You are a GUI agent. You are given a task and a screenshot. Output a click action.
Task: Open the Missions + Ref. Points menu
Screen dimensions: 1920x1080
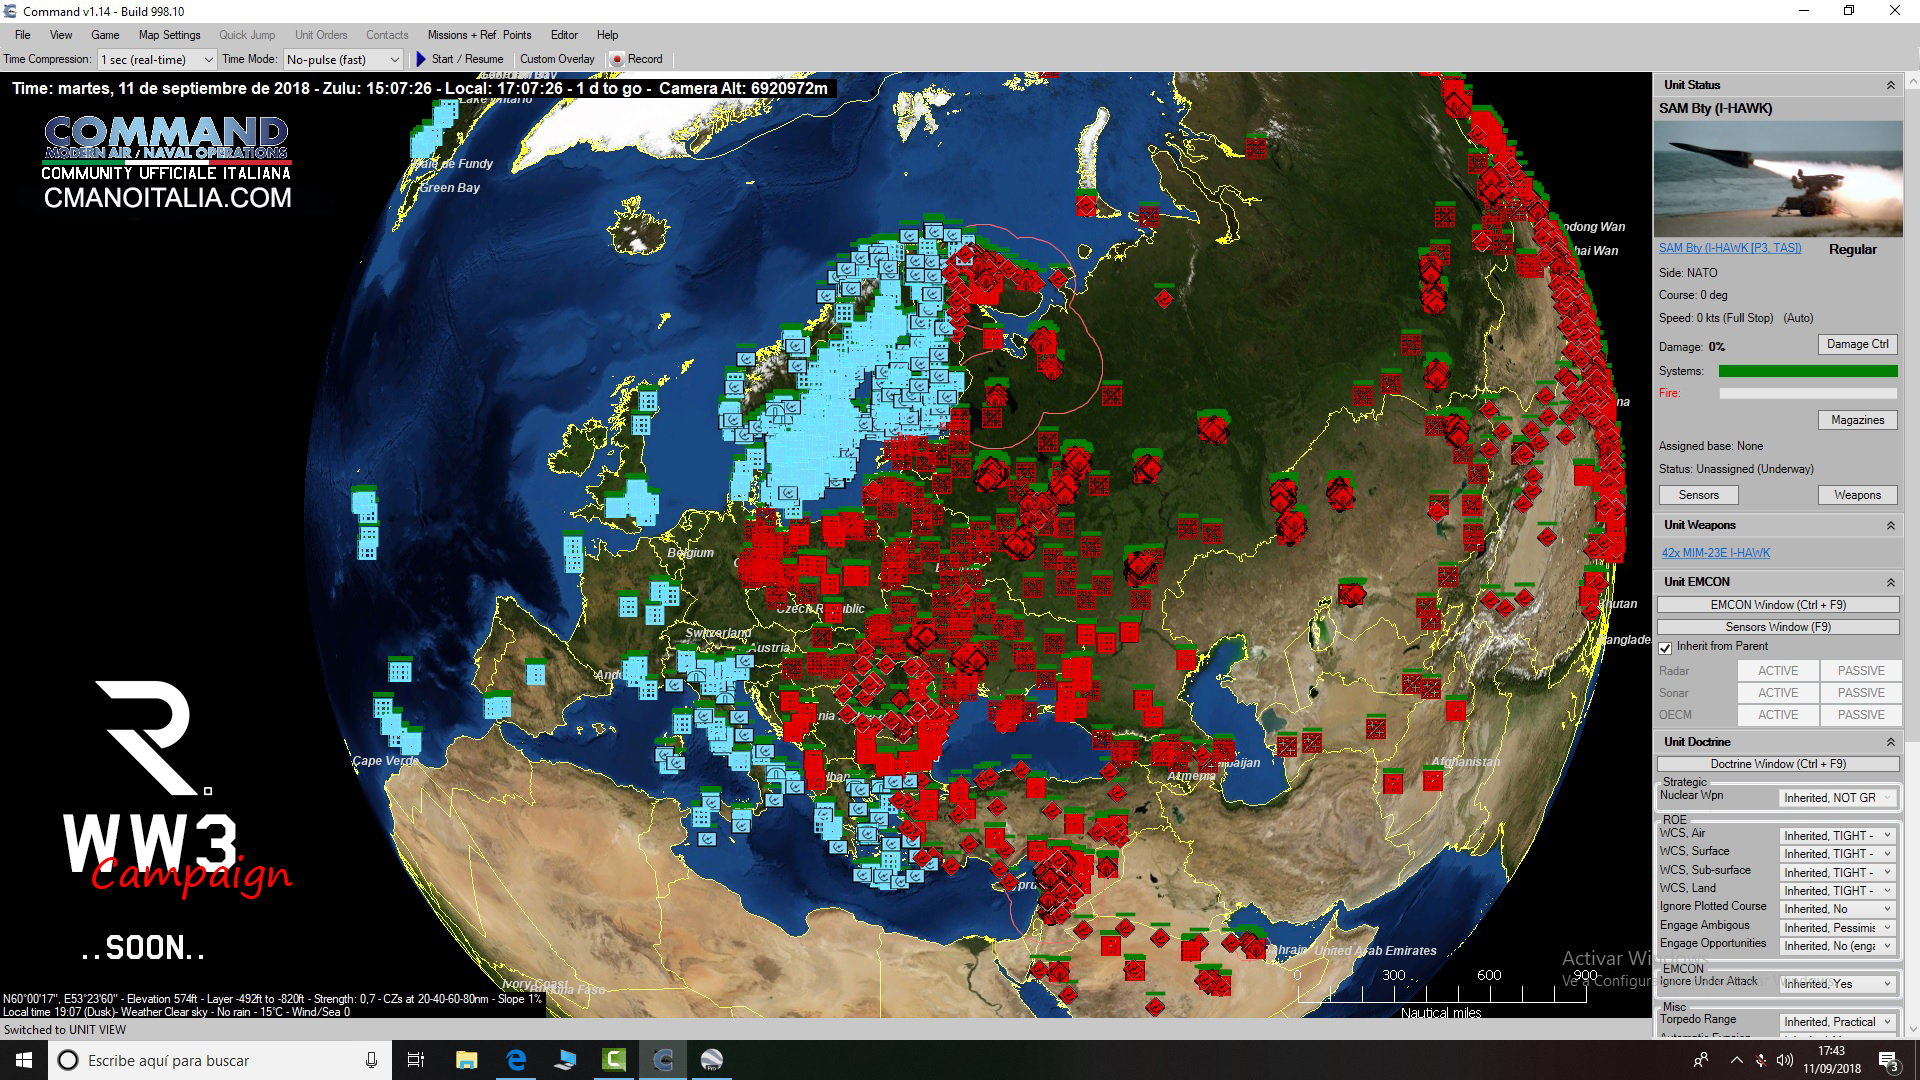click(479, 35)
